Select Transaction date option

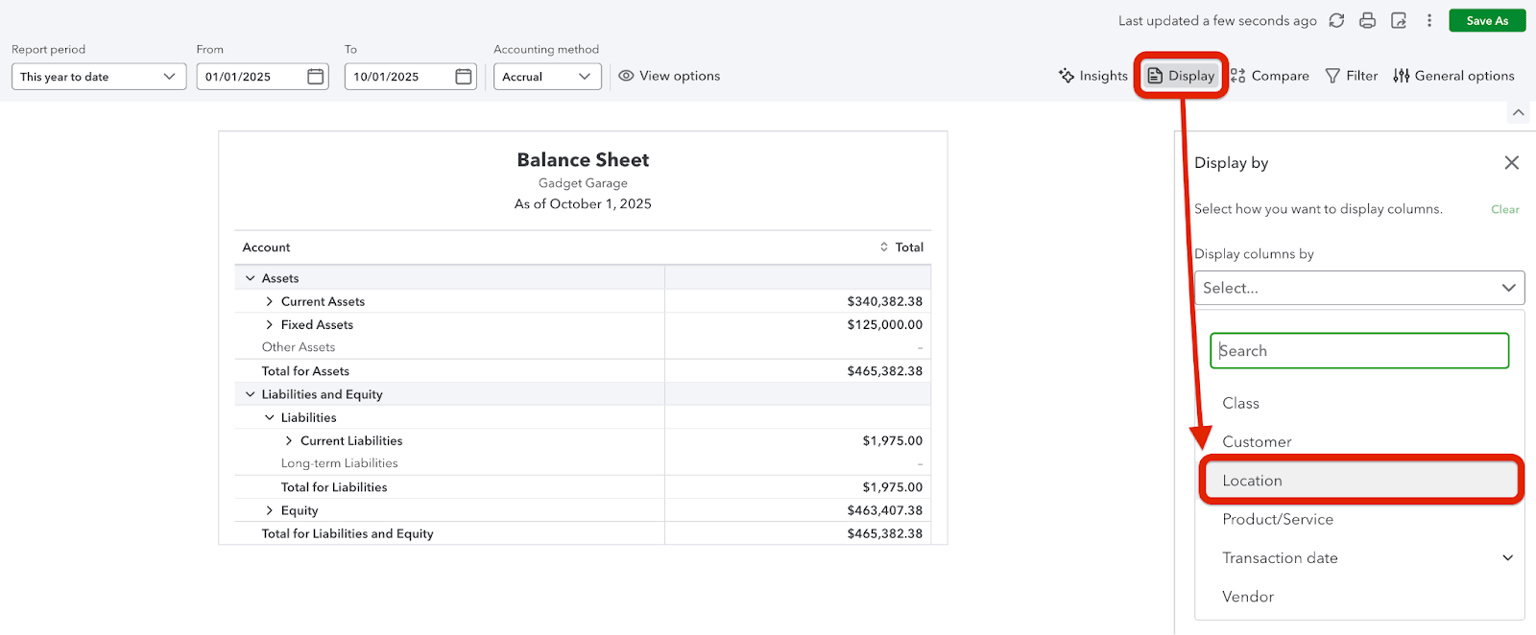(x=1280, y=558)
